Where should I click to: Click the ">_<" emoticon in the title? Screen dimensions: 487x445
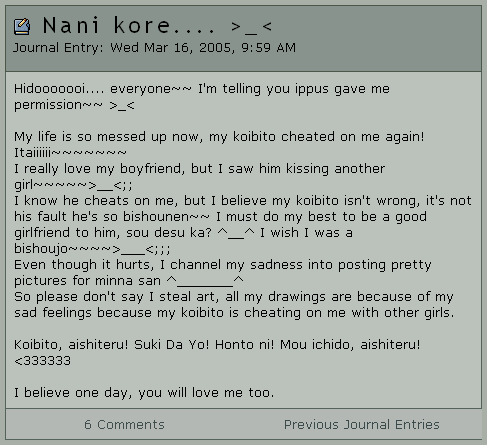pyautogui.click(x=252, y=27)
